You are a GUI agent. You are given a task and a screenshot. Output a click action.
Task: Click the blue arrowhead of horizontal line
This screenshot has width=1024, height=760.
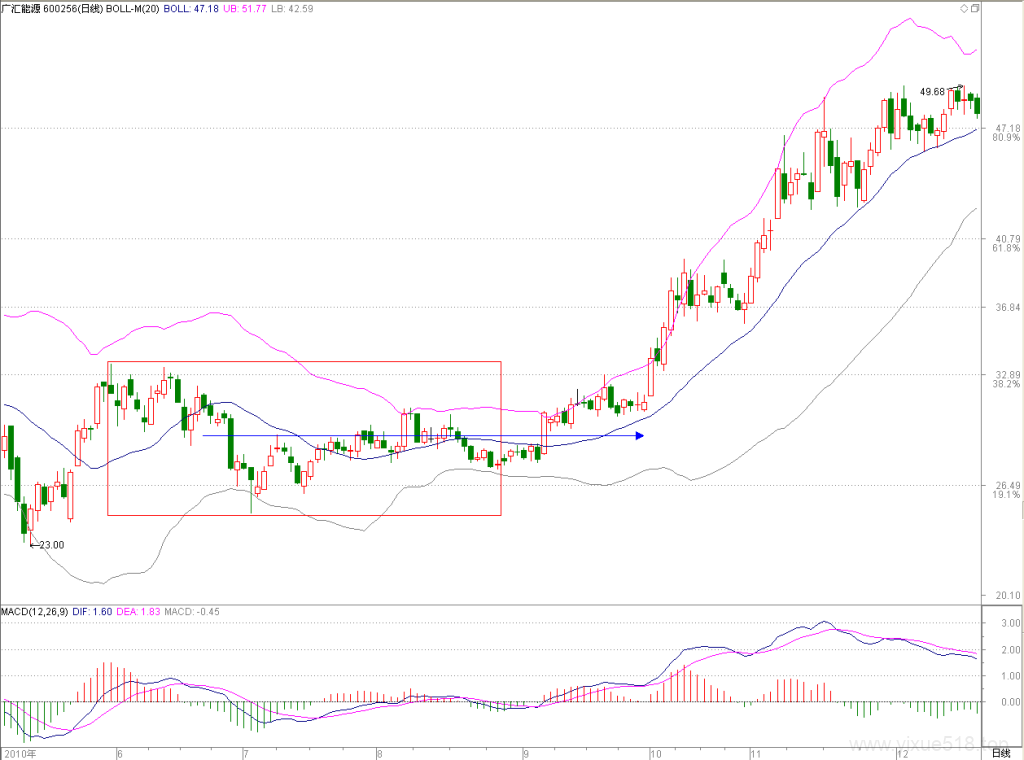pyautogui.click(x=640, y=435)
